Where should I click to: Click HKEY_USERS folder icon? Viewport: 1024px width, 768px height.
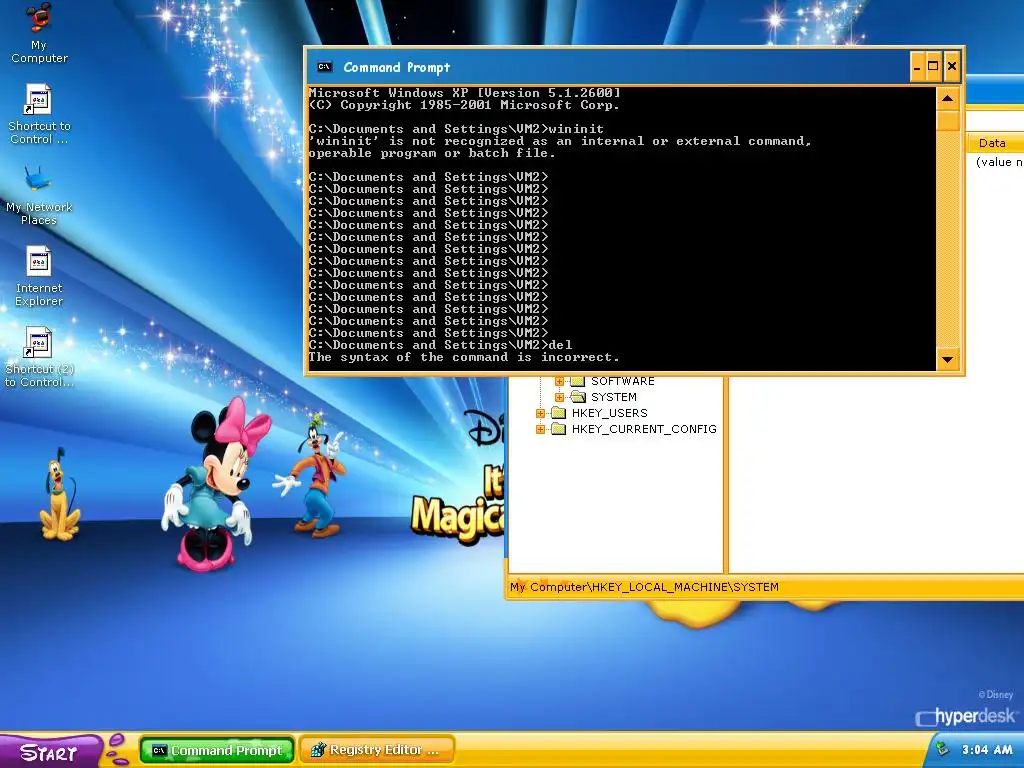pyautogui.click(x=558, y=413)
